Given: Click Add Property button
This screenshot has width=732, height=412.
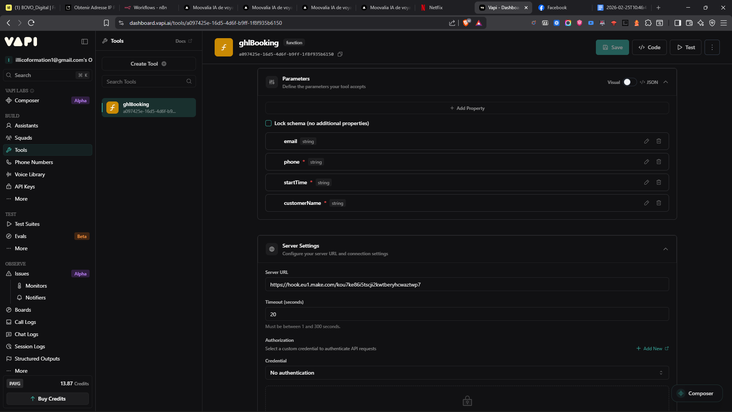Looking at the screenshot, I should pos(467,108).
